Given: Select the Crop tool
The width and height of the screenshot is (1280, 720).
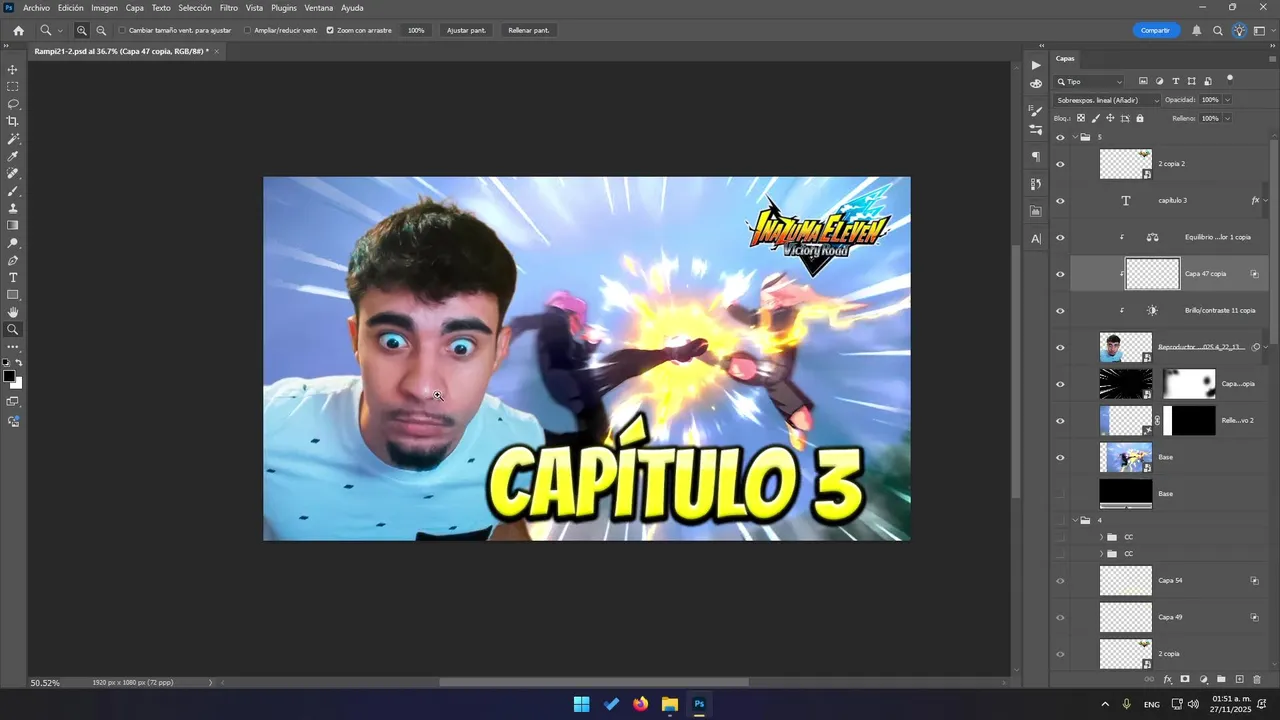Looking at the screenshot, I should coord(13,121).
